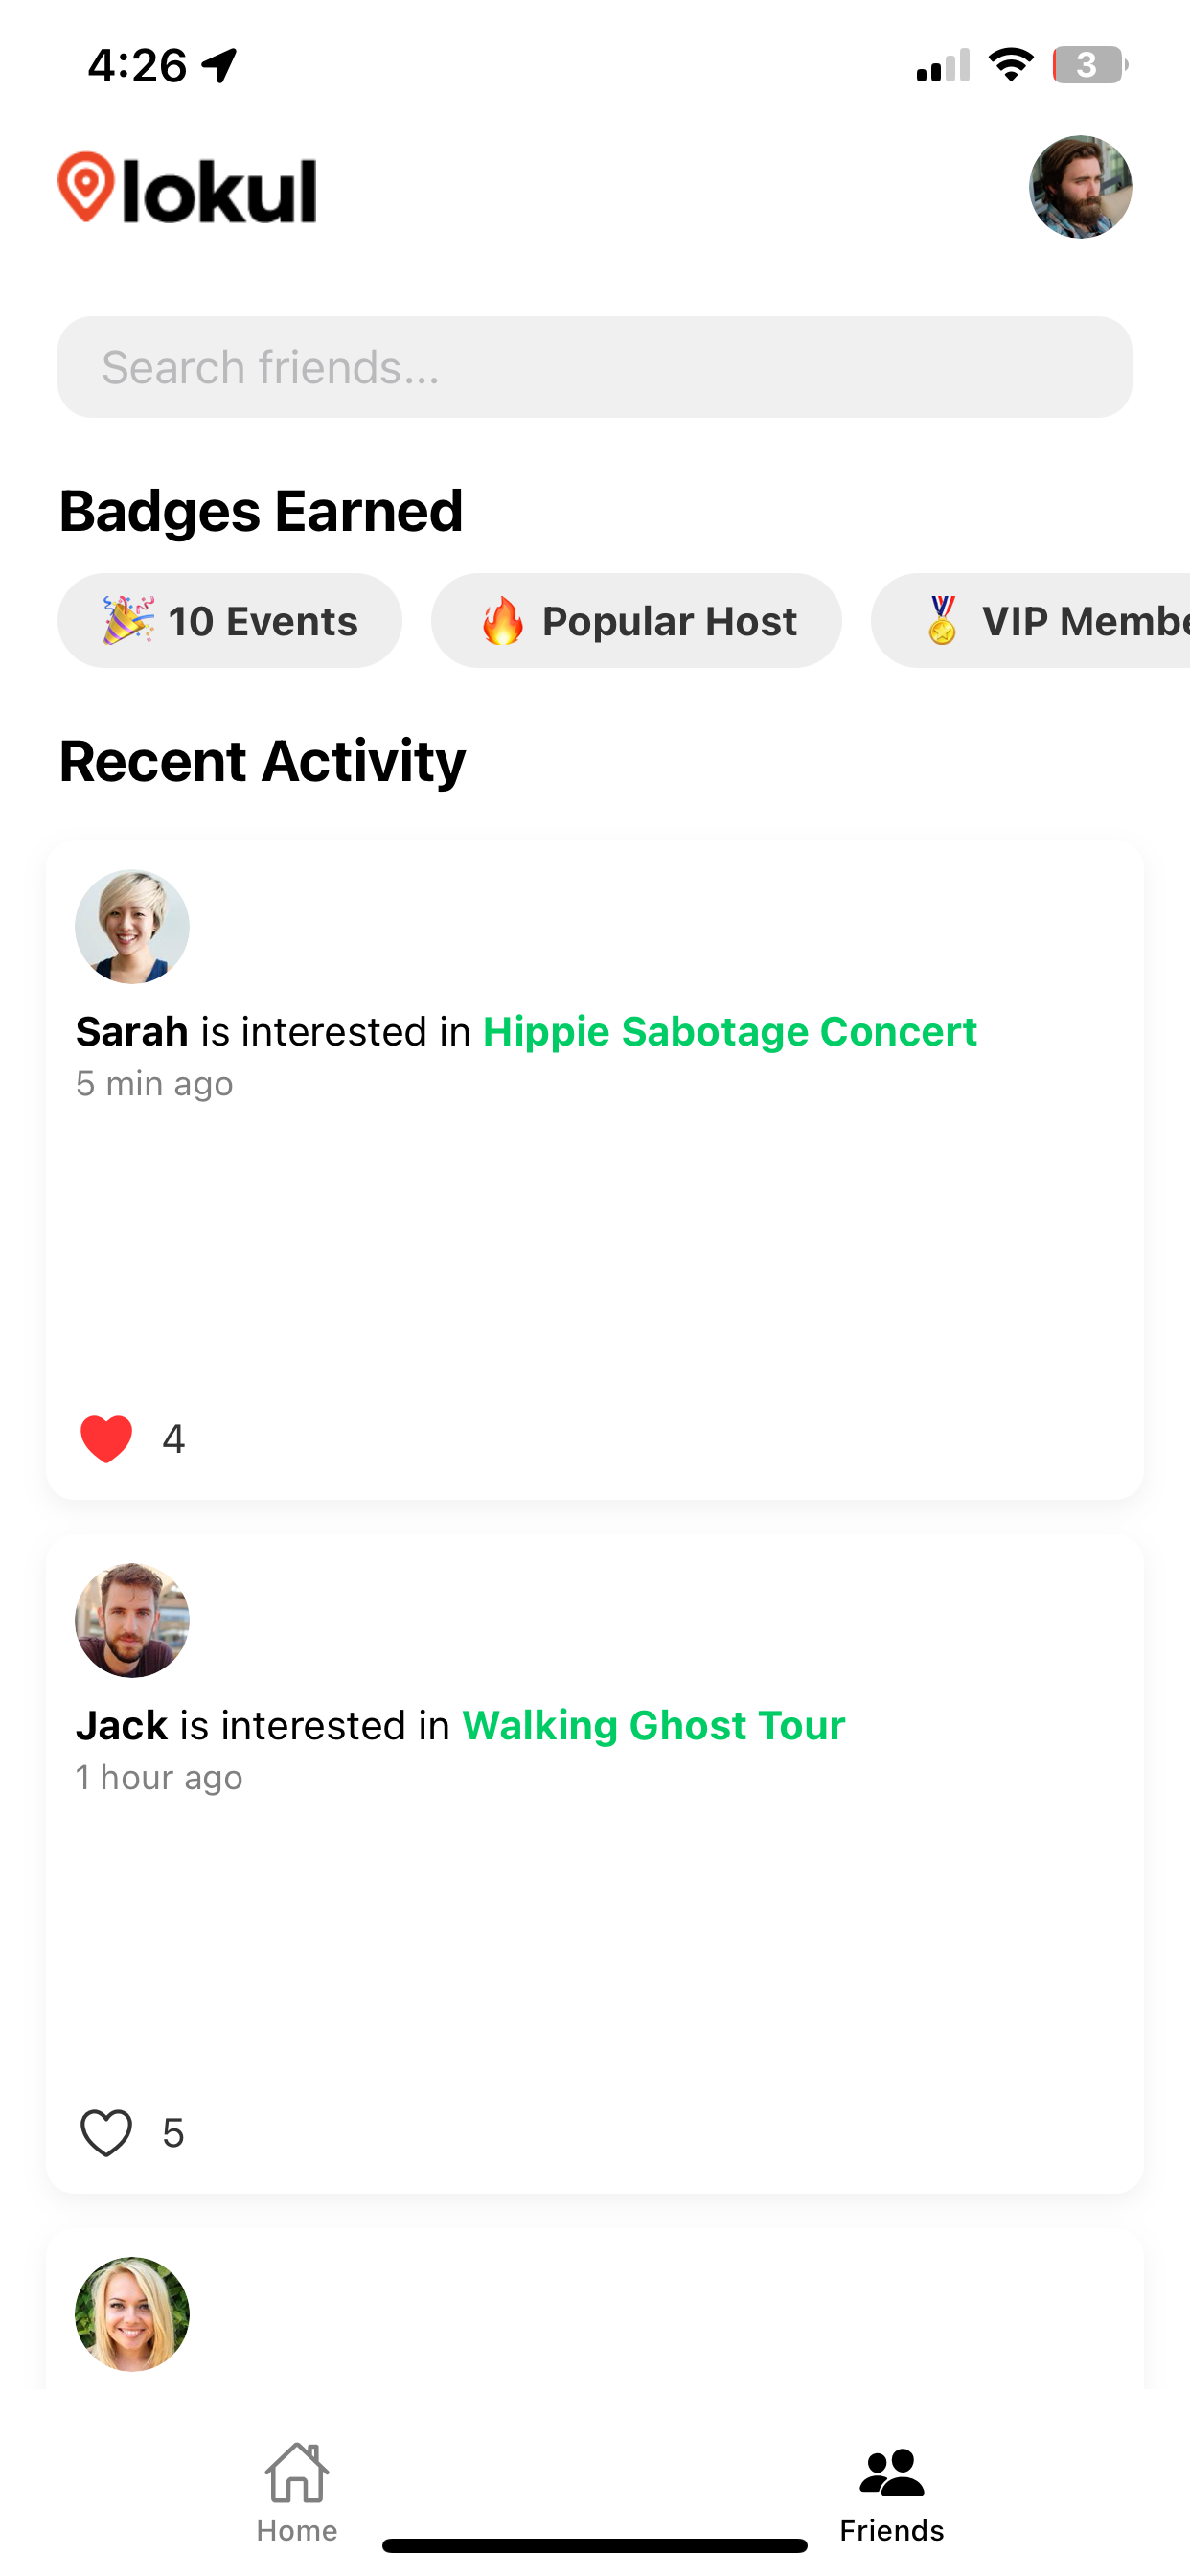Like Jack's activity with the outline heart
Screen dimensions: 1190x2576
coord(106,2133)
